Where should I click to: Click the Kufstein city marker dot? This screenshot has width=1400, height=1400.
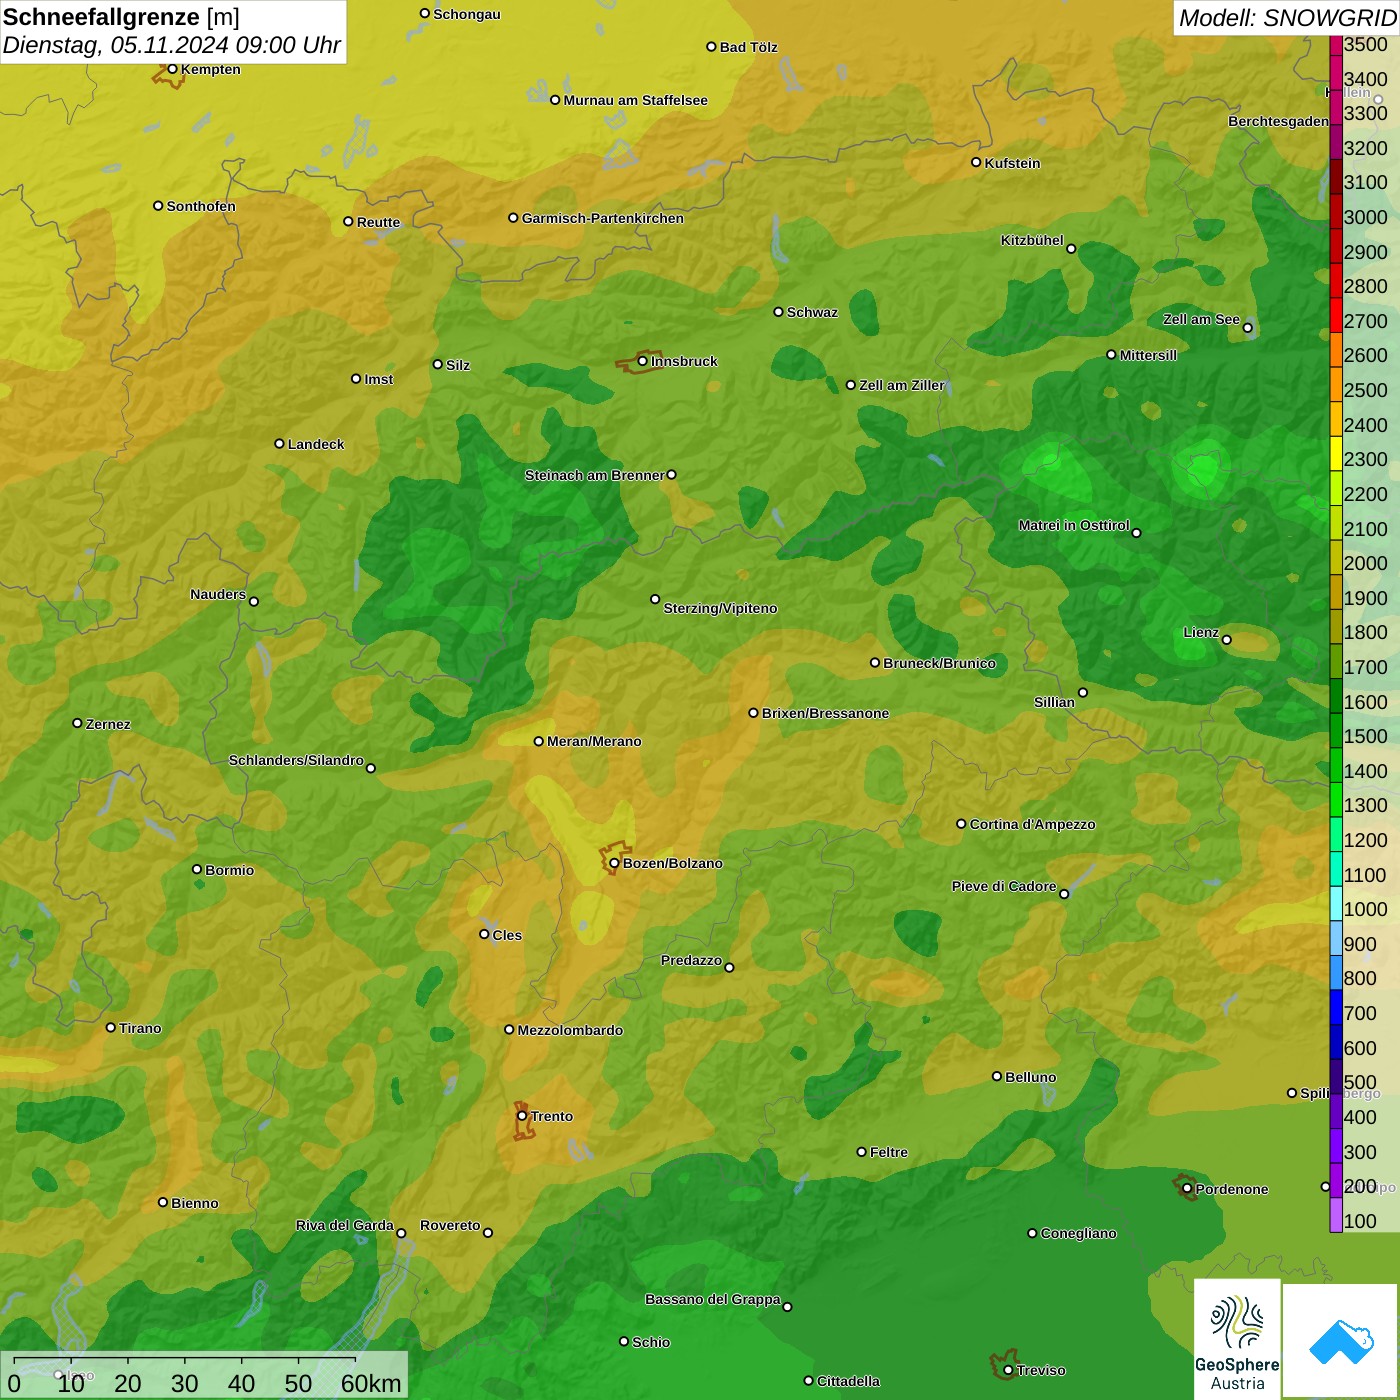coord(976,162)
